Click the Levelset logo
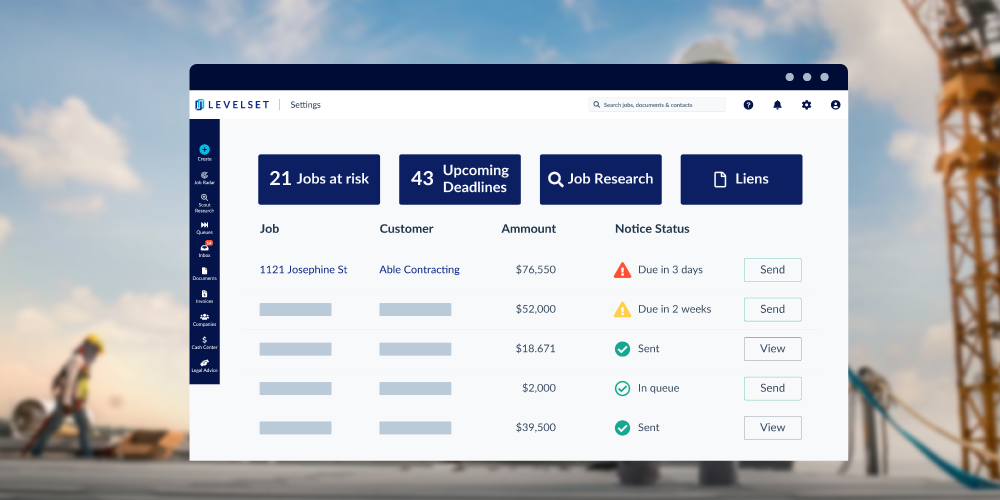 pos(232,105)
